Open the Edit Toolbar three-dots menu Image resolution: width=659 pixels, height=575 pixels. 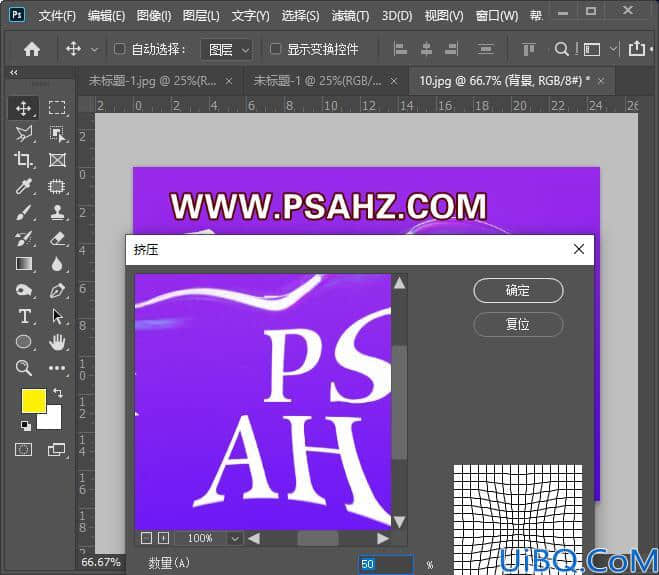pyautogui.click(x=57, y=368)
